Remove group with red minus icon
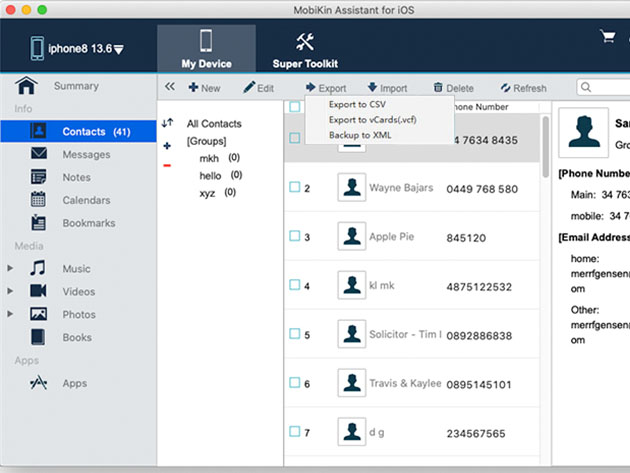 tap(167, 166)
